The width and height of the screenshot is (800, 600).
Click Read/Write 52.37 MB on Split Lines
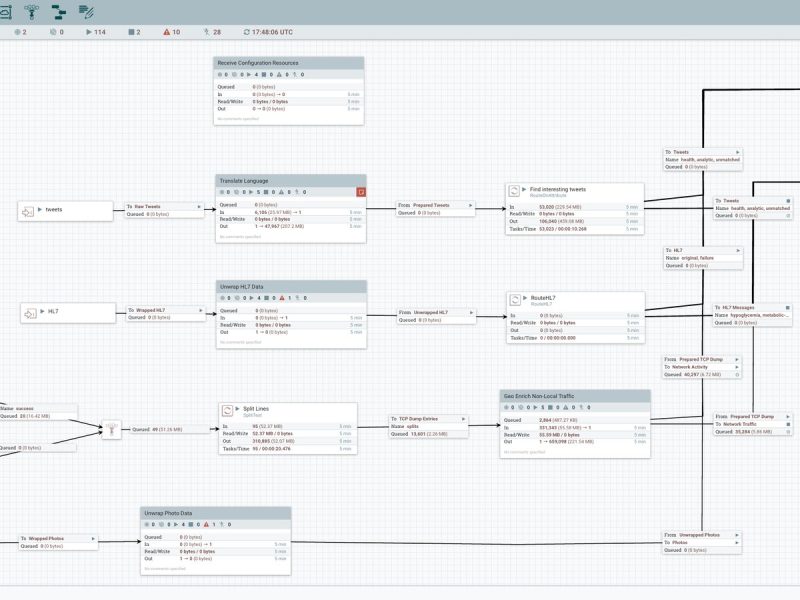pyautogui.click(x=272, y=434)
